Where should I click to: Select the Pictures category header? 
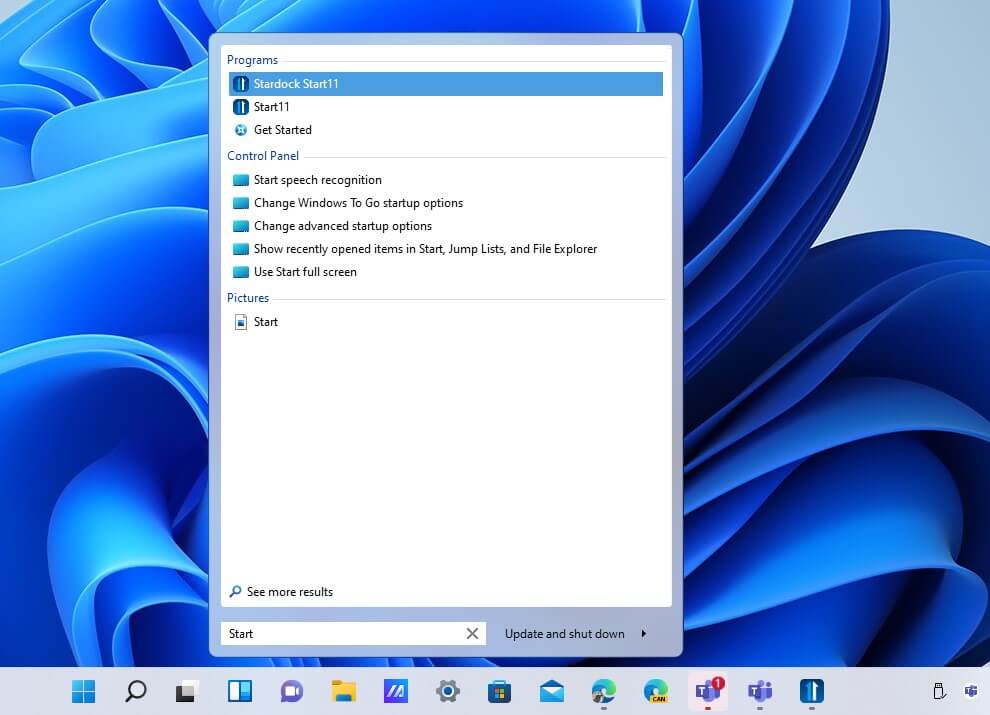[x=248, y=298]
